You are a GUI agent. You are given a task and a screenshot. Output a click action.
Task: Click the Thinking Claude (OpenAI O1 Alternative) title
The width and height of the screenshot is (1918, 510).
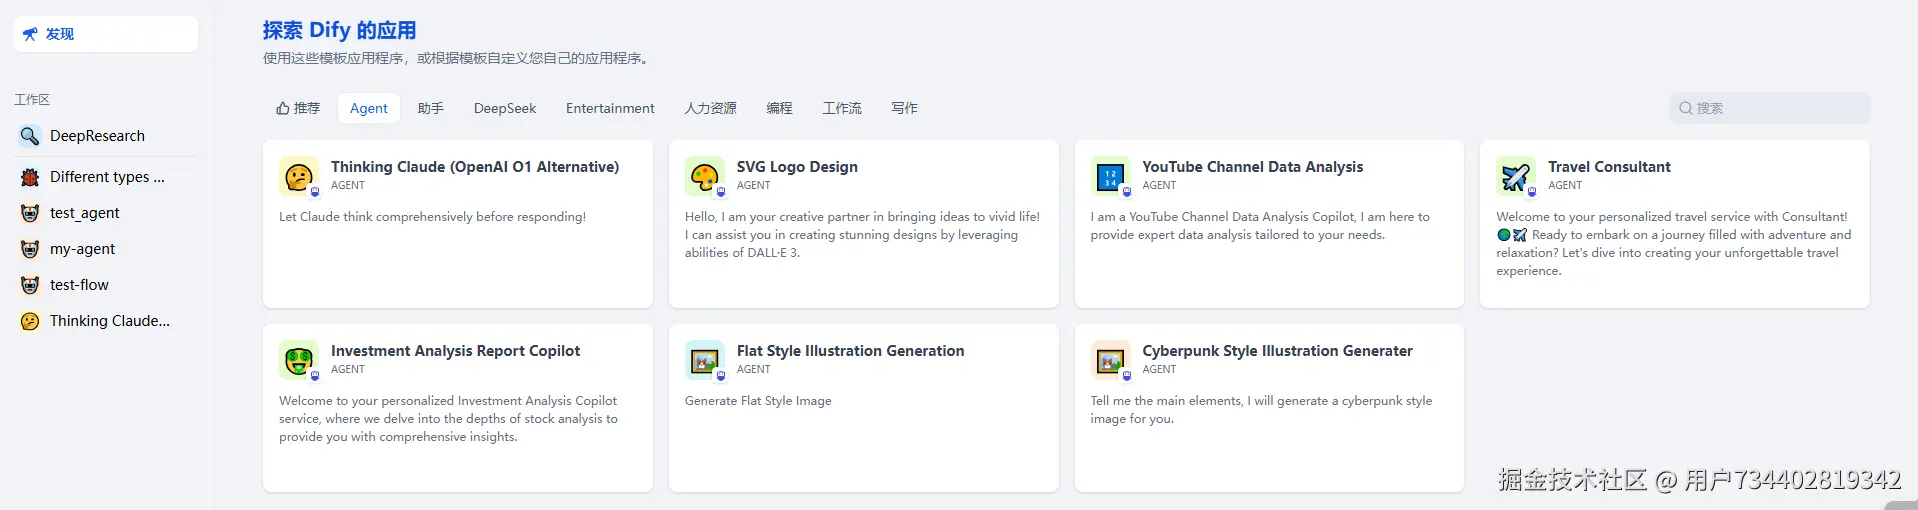[x=475, y=167]
